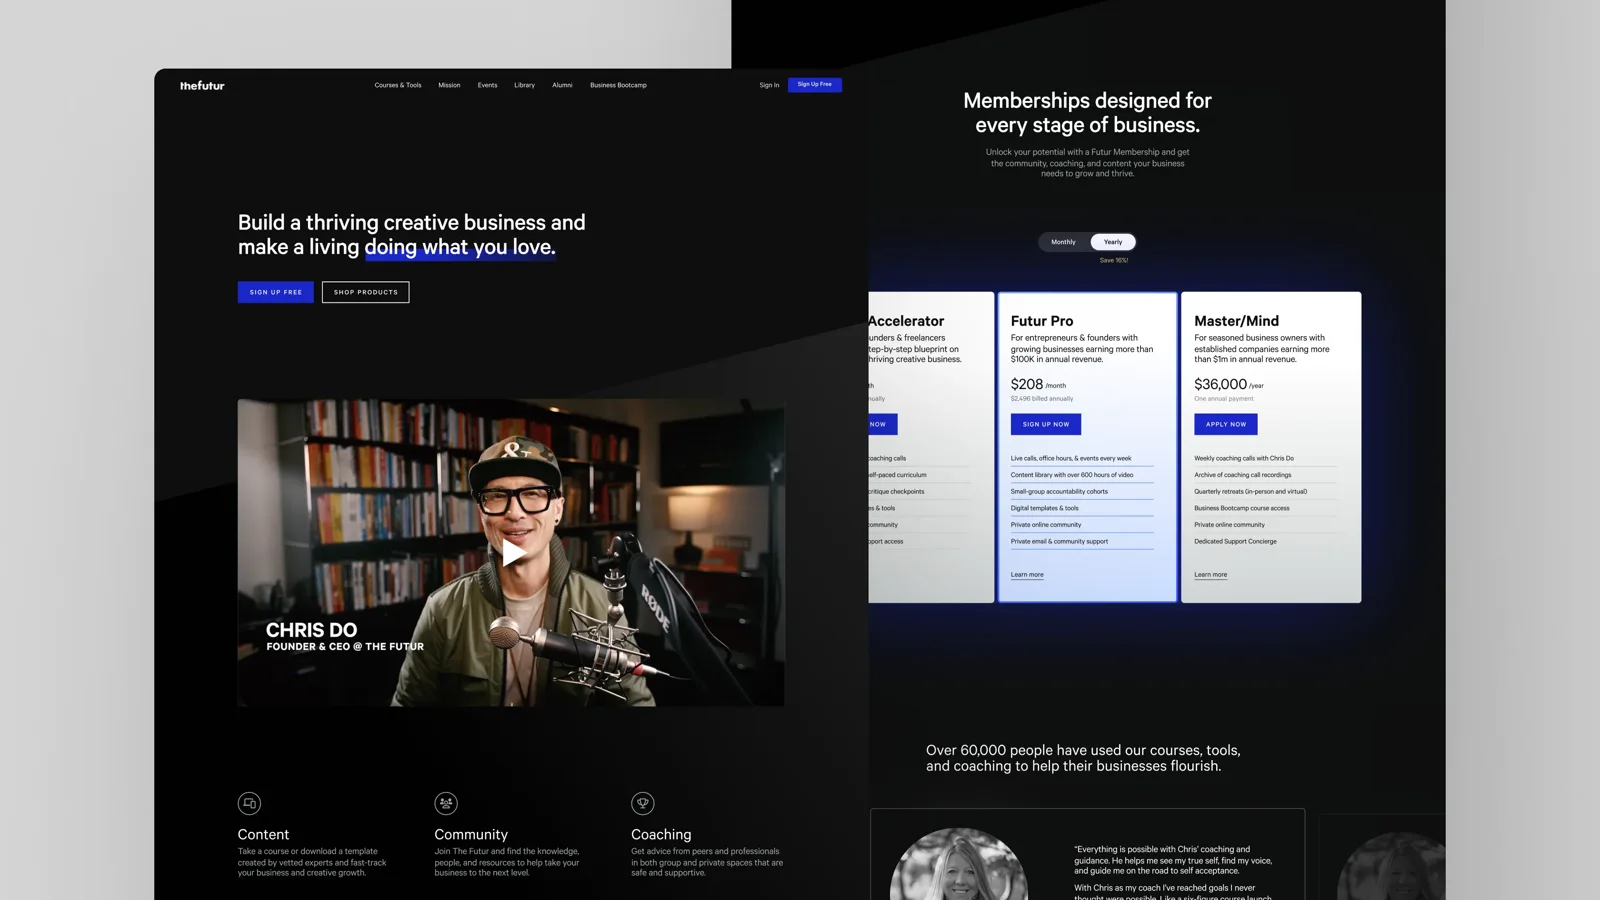This screenshot has width=1600, height=900.
Task: Select the Futur Pro card title
Action: (1042, 321)
